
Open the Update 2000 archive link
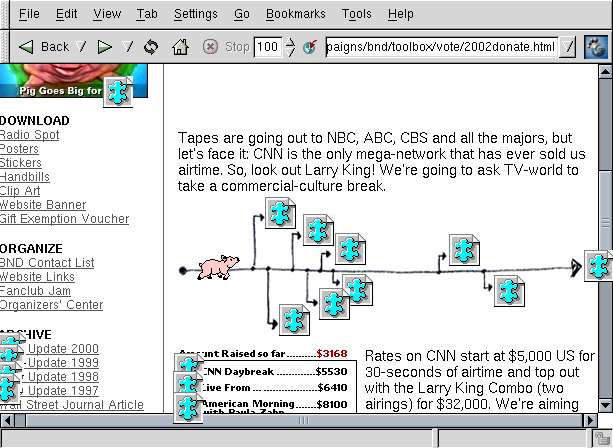[x=63, y=349]
